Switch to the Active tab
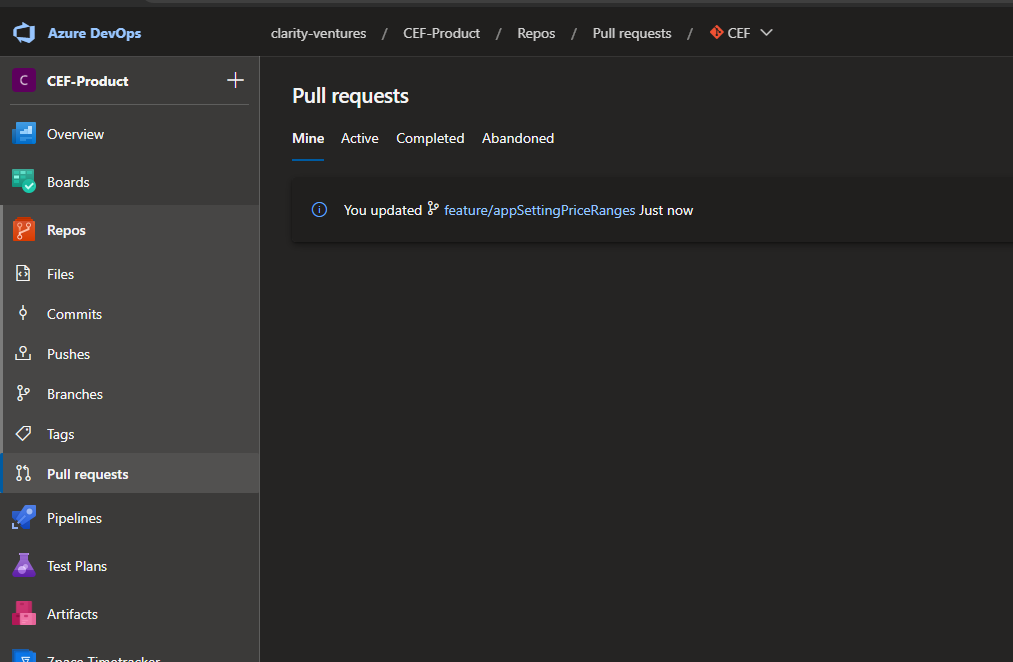Screen dimensions: 1013x662 click(360, 138)
